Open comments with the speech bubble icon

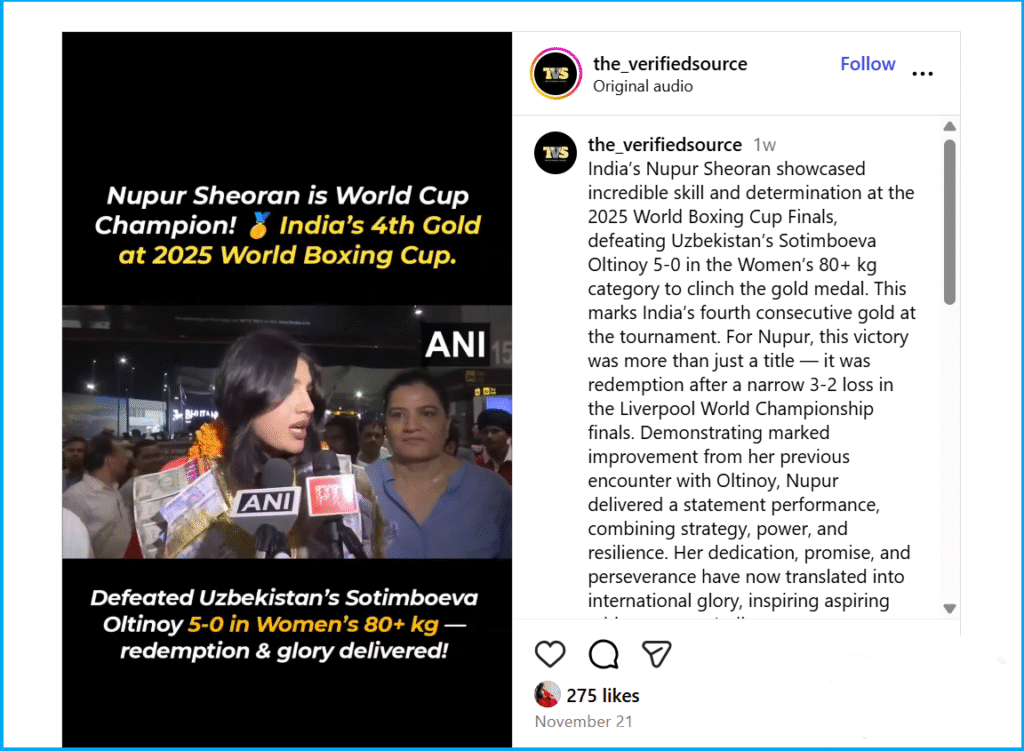tap(603, 654)
